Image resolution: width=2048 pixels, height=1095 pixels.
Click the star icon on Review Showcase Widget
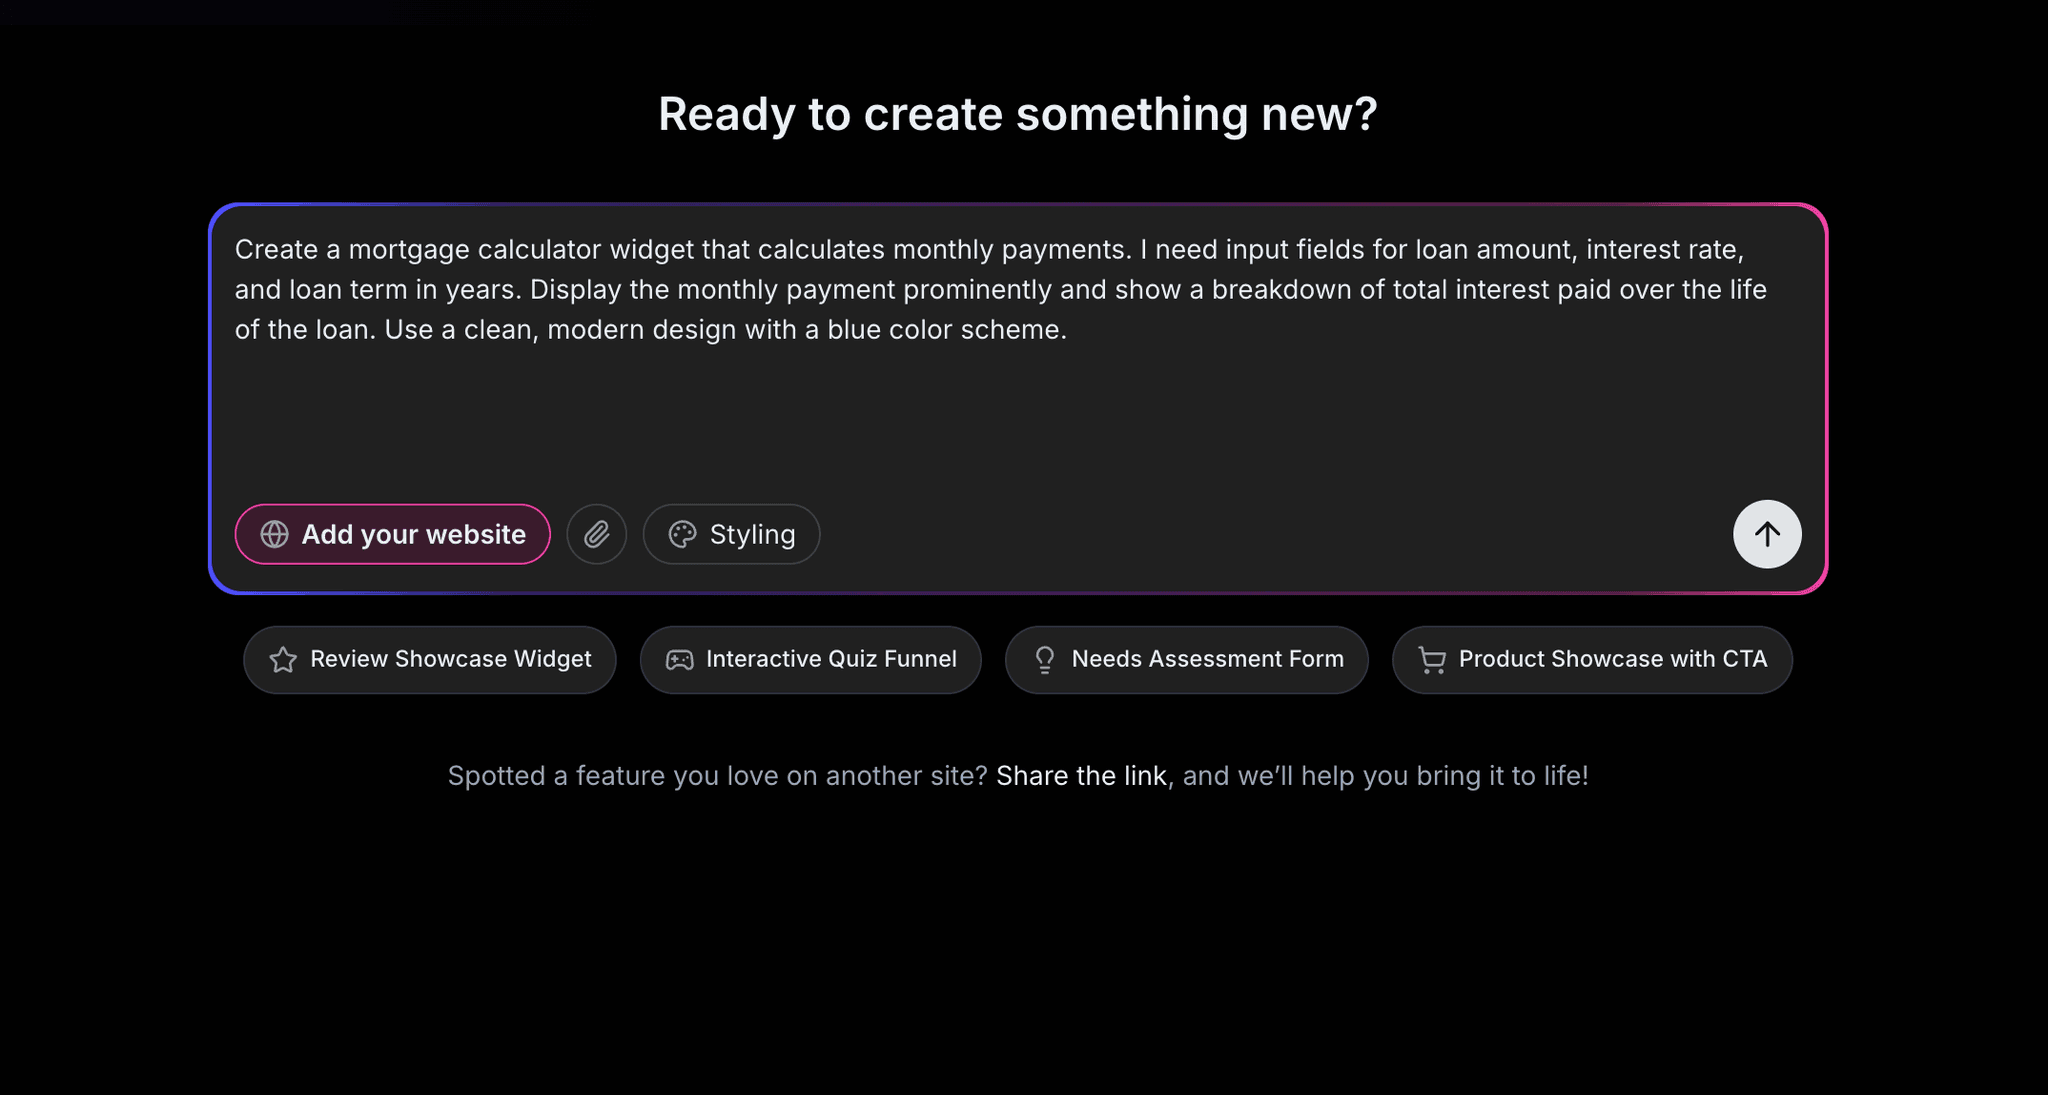[283, 660]
